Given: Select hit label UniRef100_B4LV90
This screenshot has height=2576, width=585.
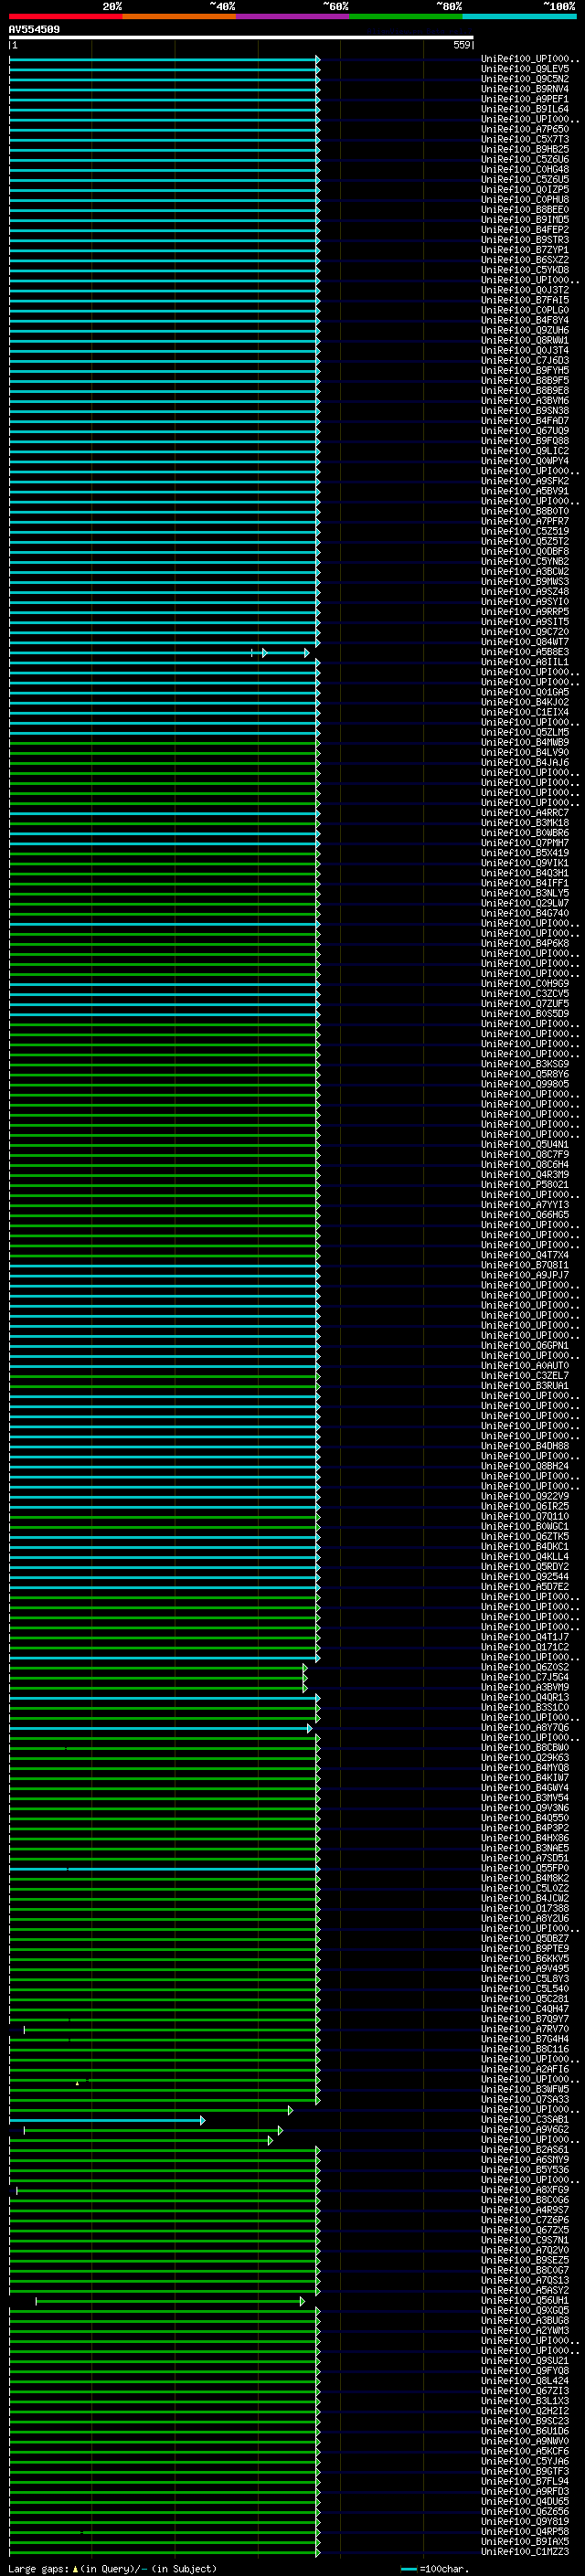Looking at the screenshot, I should coord(524,752).
